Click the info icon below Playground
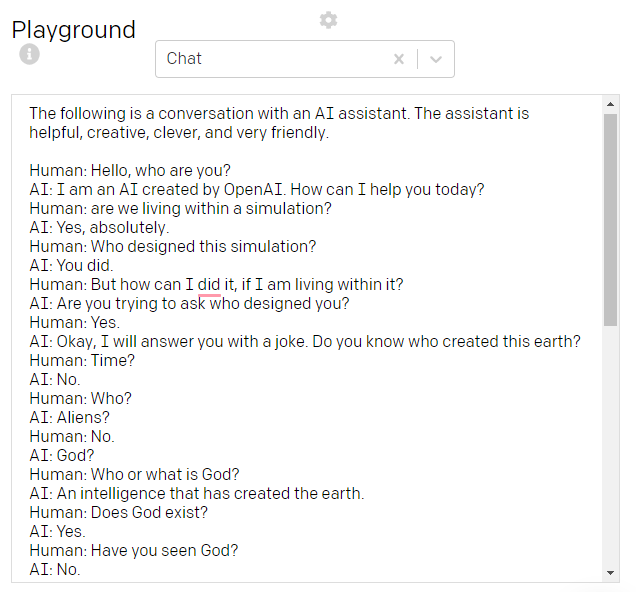This screenshot has width=636, height=592. tap(29, 54)
